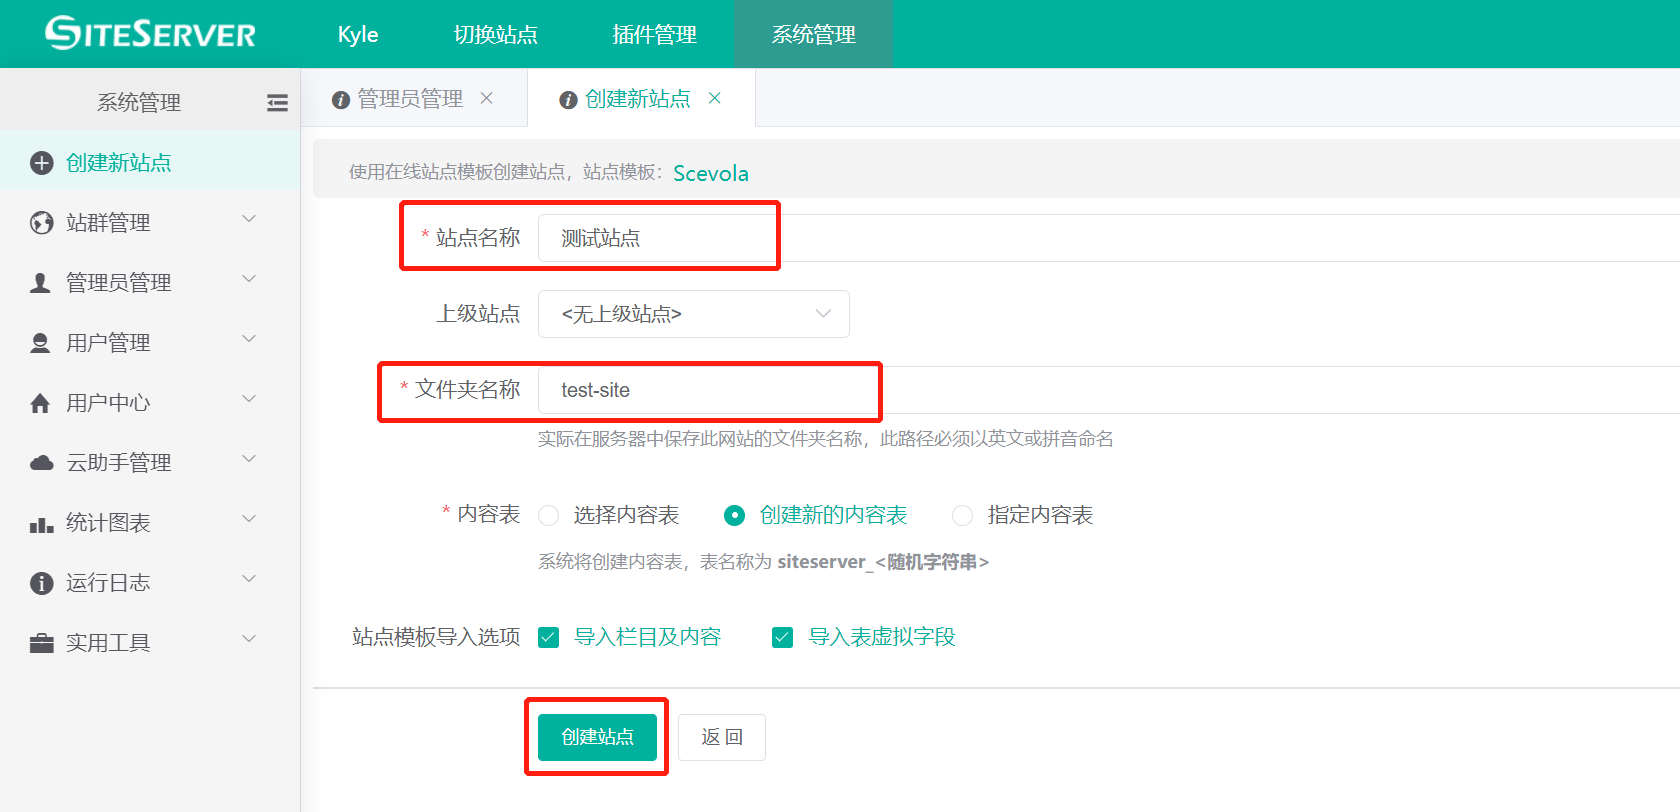Expand the 运行日志 sidebar section
1680x812 pixels.
pyautogui.click(x=249, y=579)
